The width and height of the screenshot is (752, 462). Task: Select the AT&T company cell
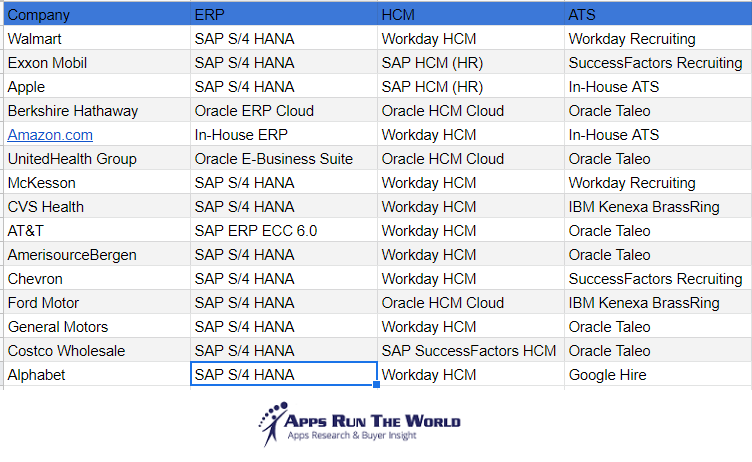point(97,230)
